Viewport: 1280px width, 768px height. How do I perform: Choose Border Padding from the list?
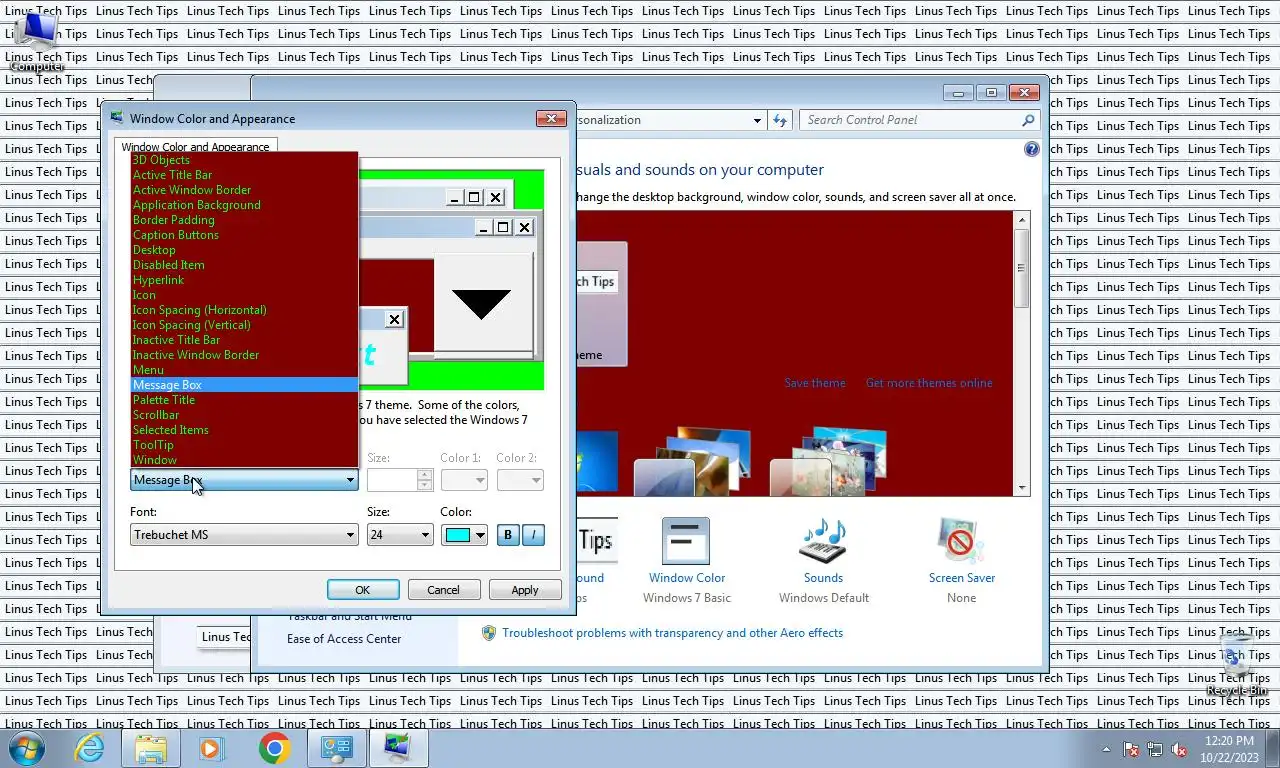244,220
